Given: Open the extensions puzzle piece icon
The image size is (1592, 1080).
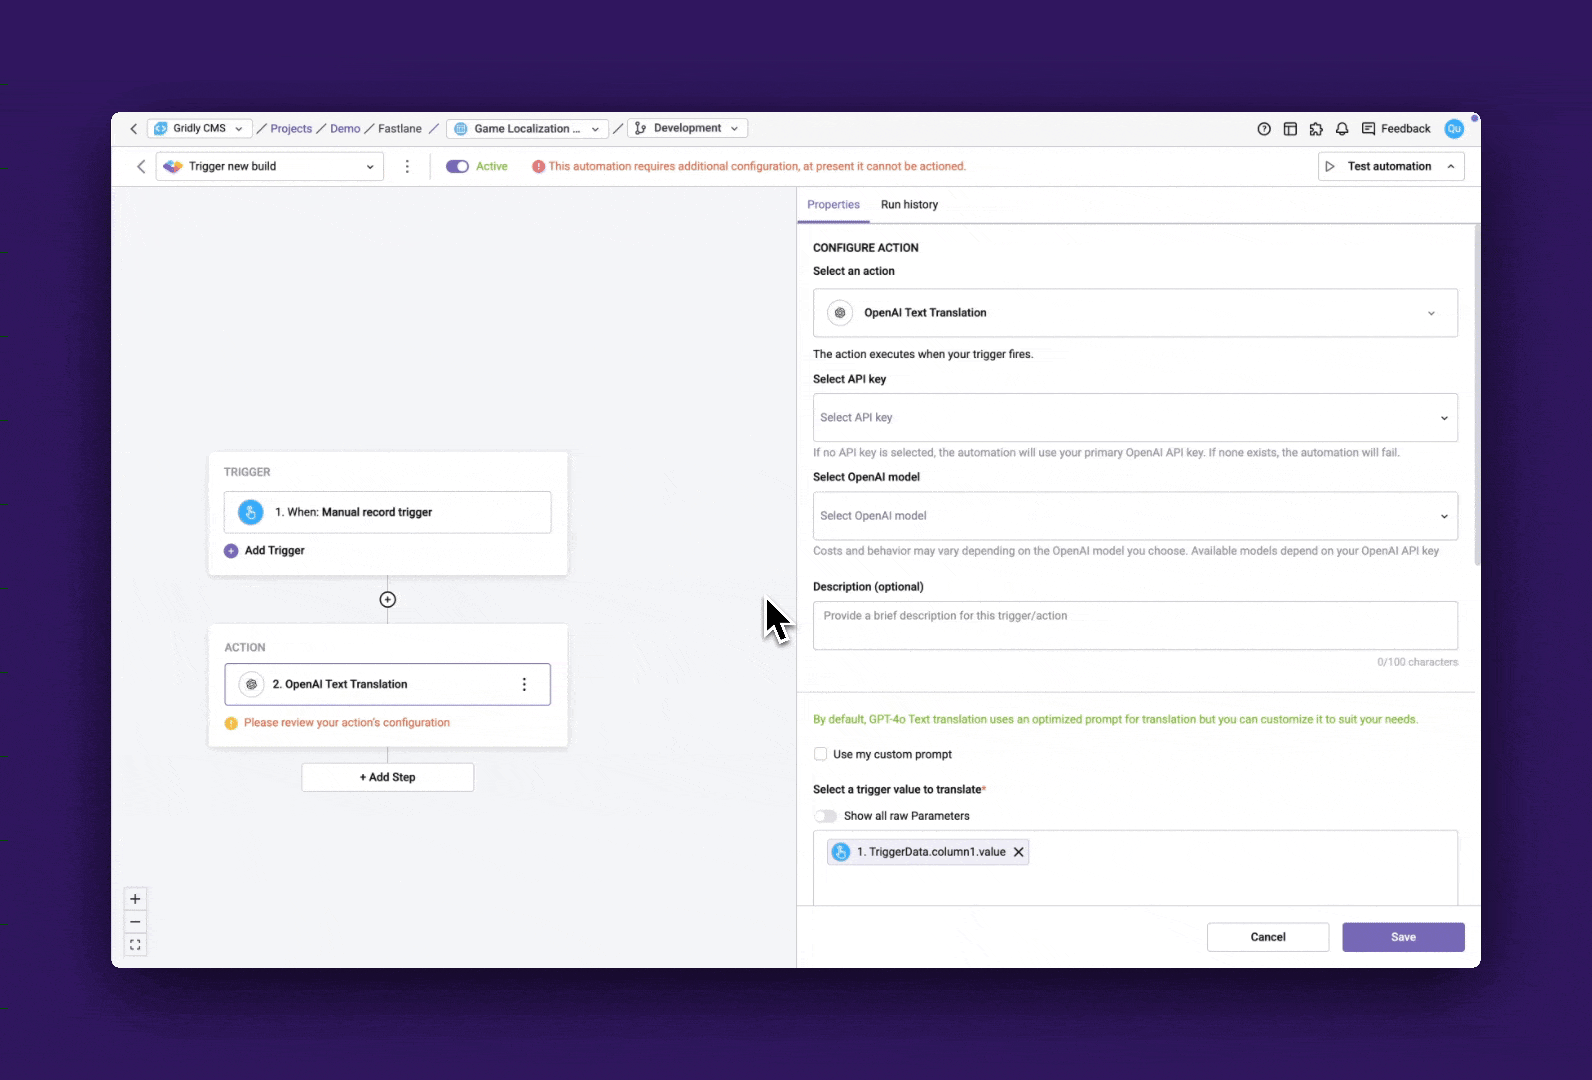Looking at the screenshot, I should [x=1316, y=129].
